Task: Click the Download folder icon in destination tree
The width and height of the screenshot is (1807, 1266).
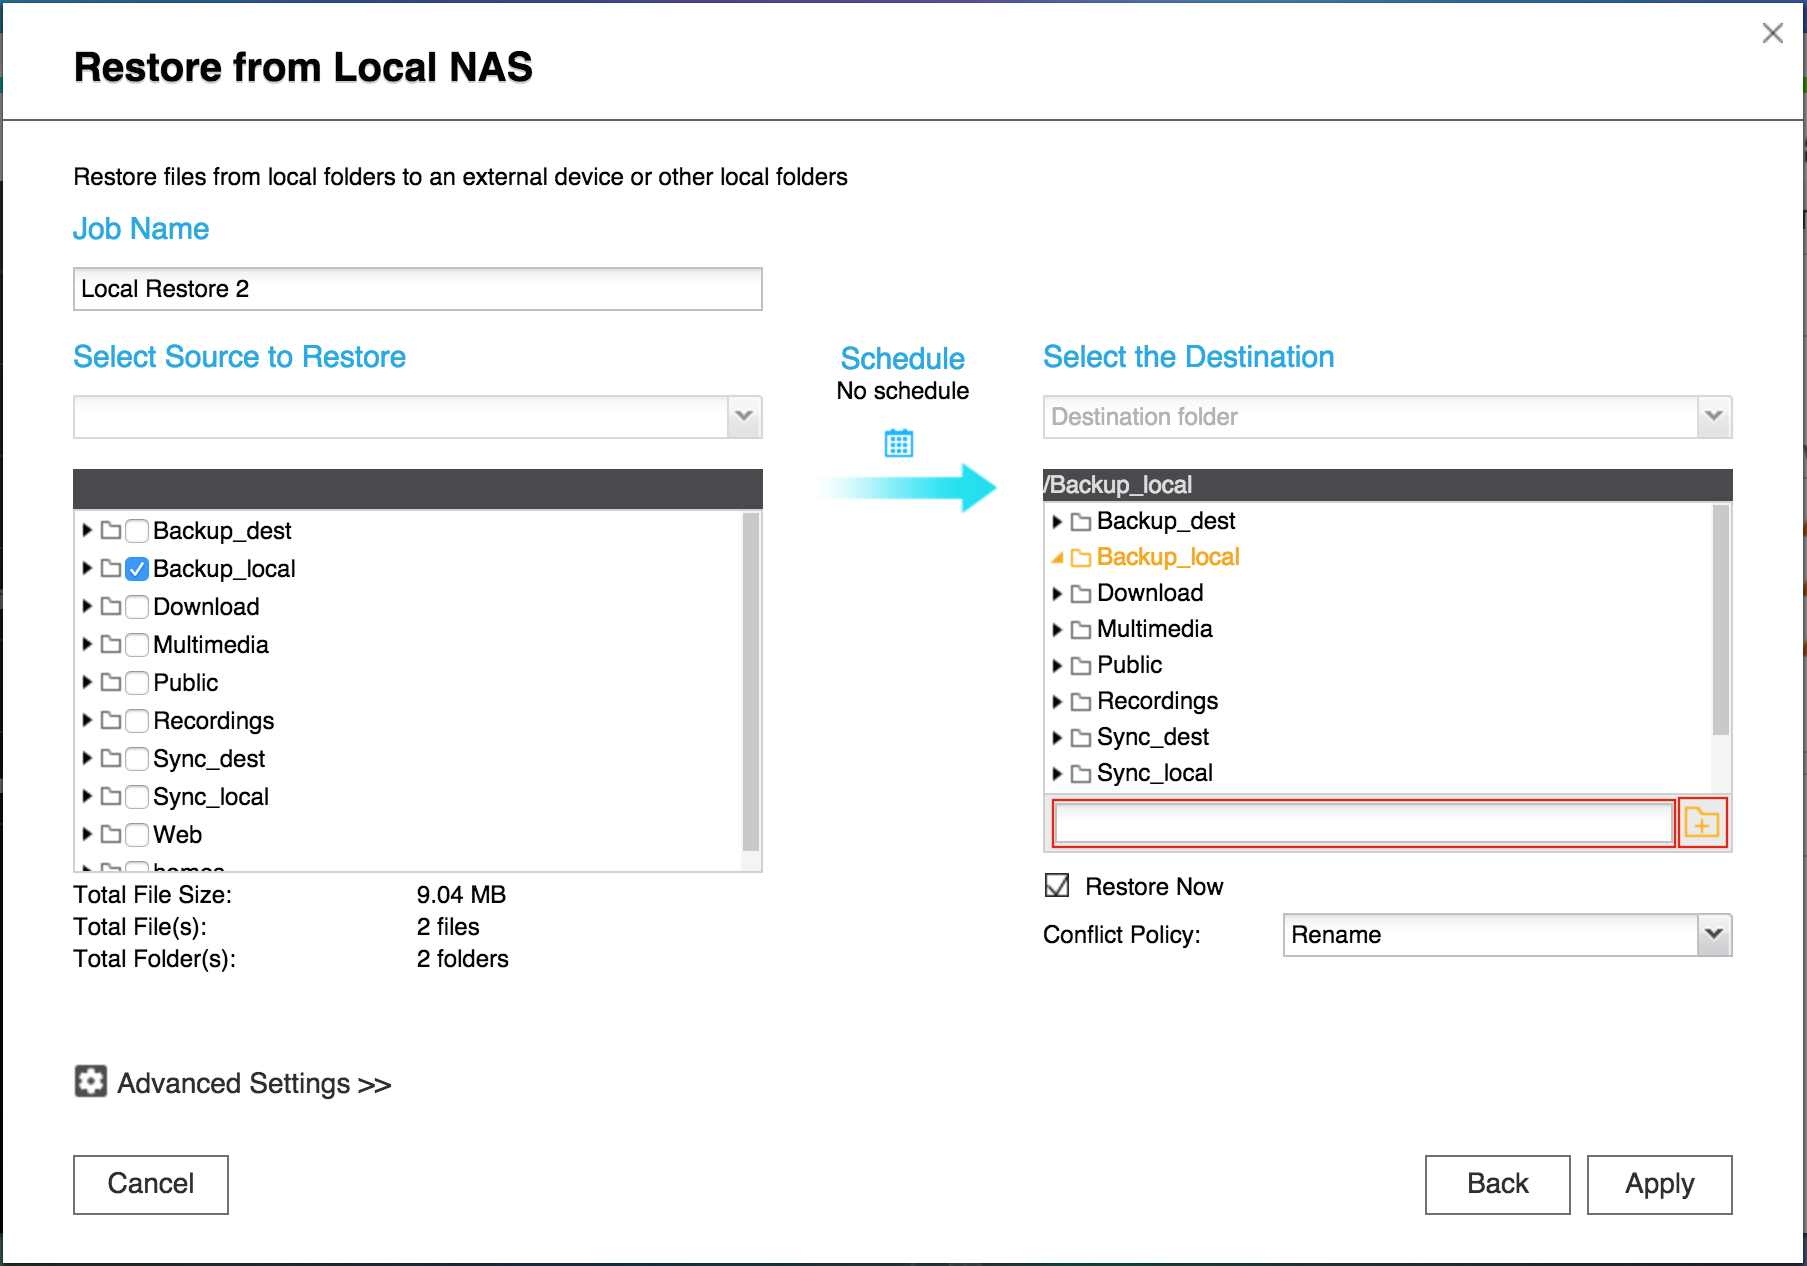Action: coord(1081,593)
